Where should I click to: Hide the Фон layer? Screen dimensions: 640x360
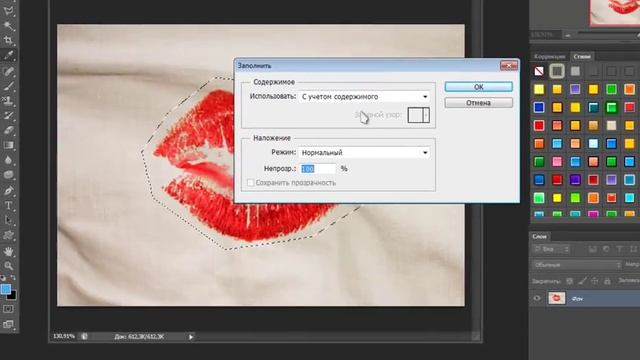(537, 298)
